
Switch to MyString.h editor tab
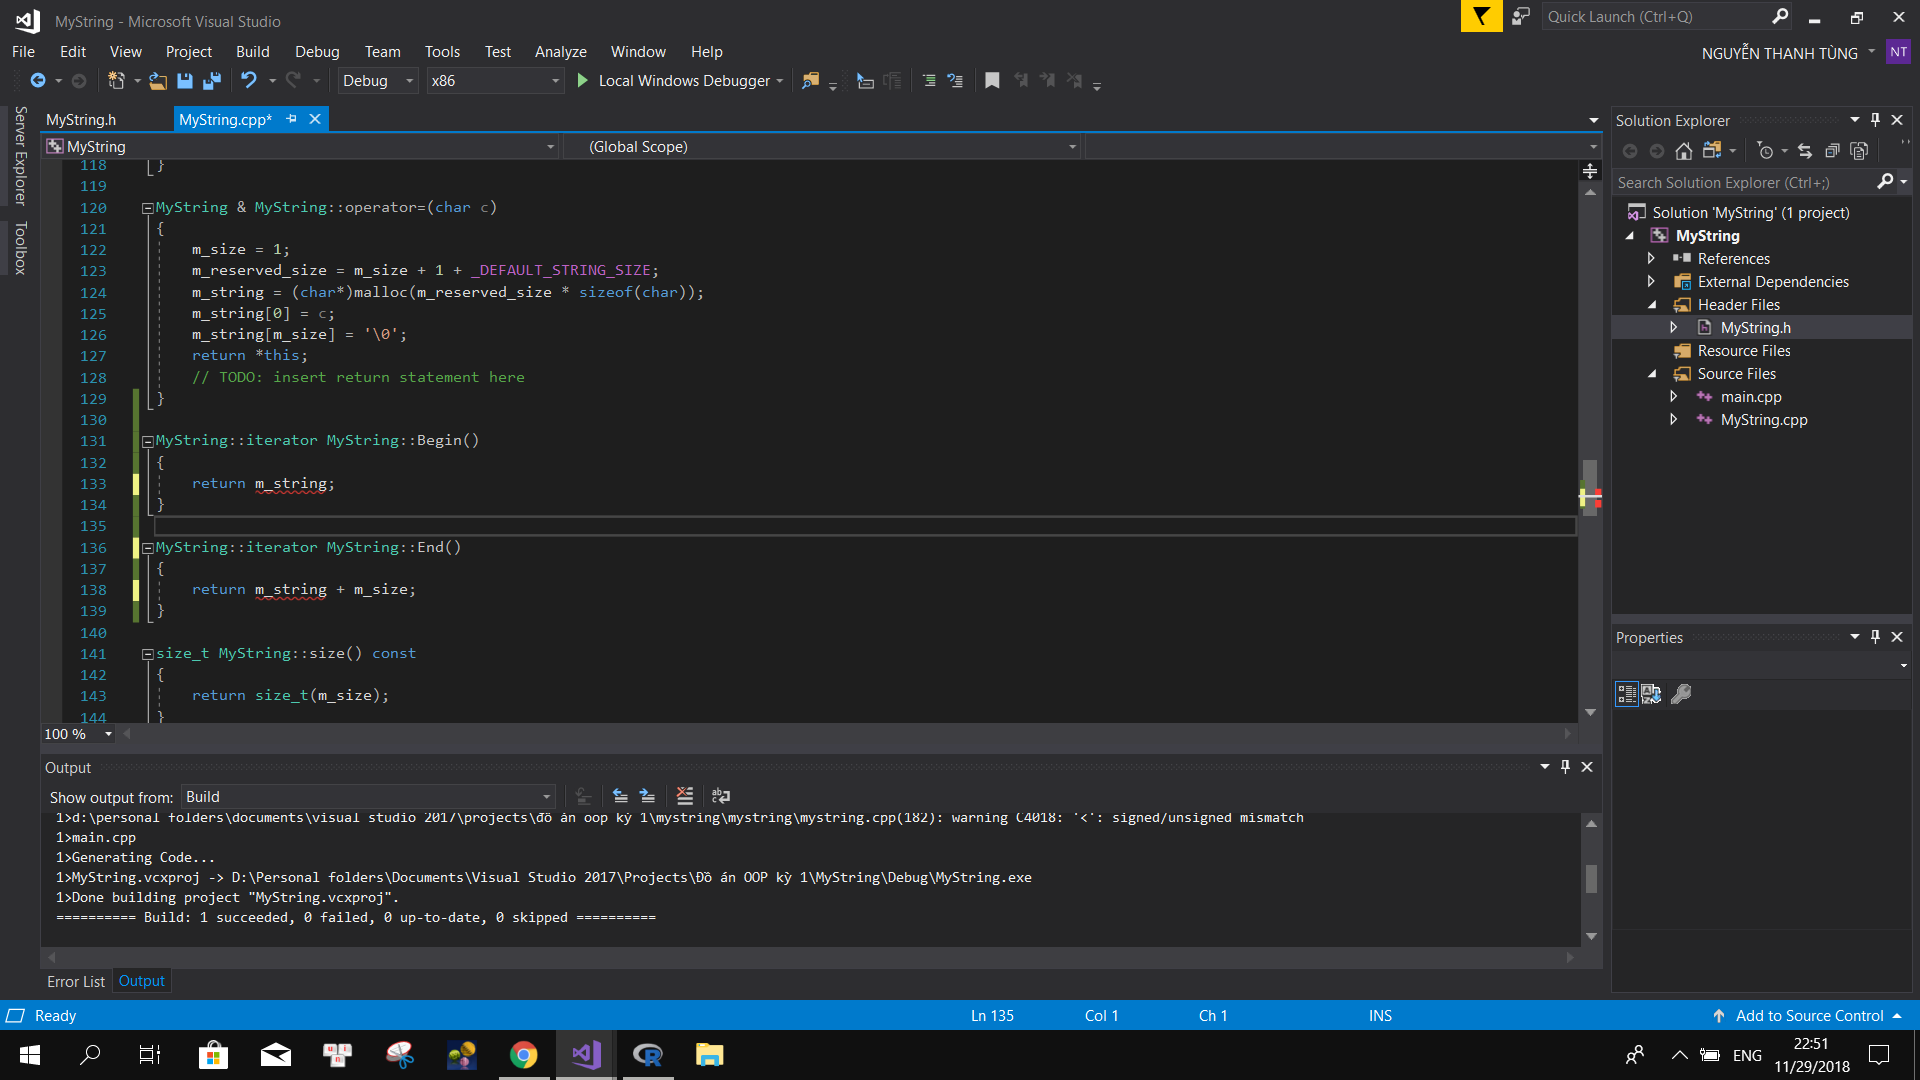81,120
